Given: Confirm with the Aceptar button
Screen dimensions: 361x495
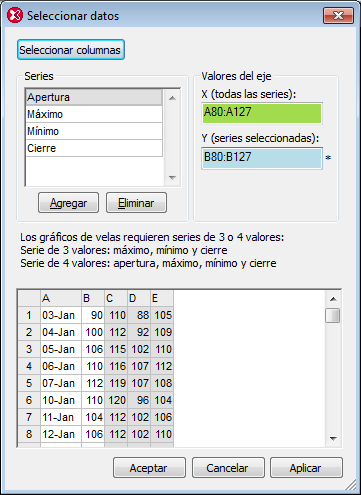Looking at the screenshot, I should (149, 468).
